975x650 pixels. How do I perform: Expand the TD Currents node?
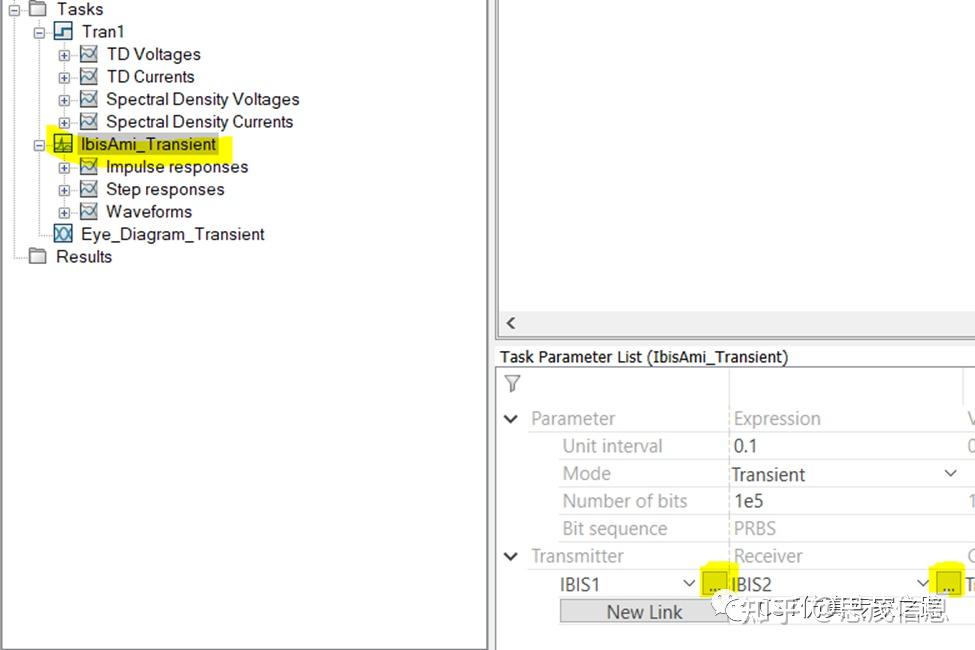coord(64,78)
